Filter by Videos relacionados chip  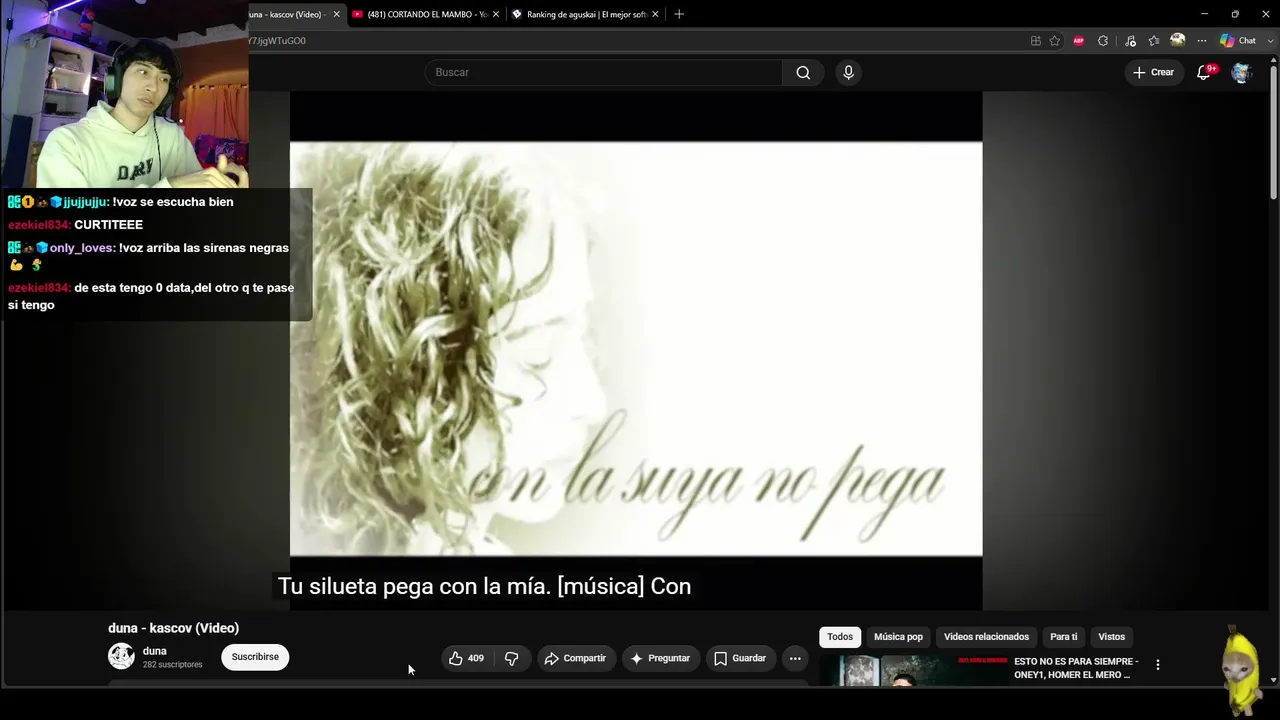(x=986, y=637)
